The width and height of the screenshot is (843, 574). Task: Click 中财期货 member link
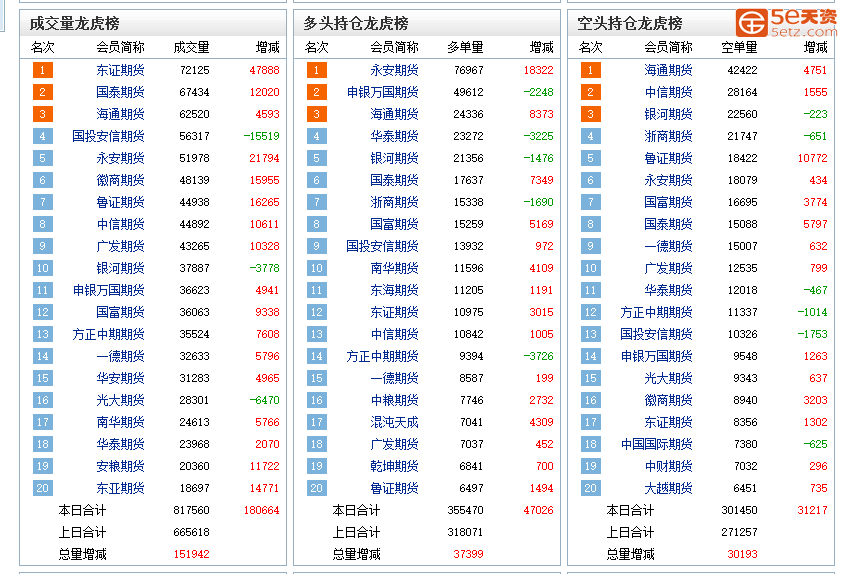click(668, 467)
